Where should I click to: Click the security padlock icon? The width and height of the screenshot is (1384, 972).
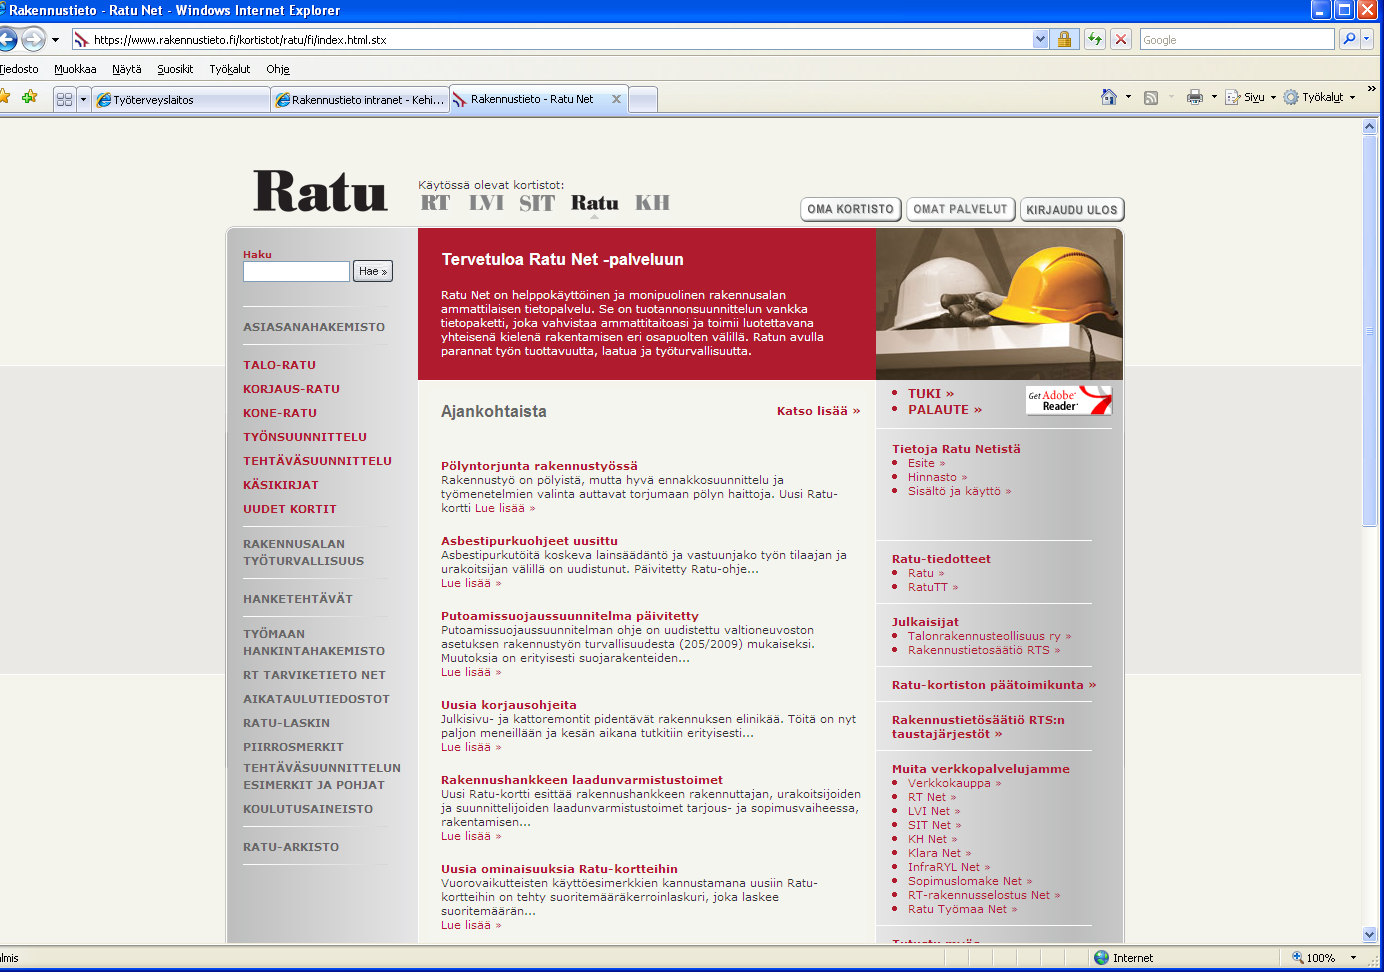click(x=1064, y=40)
